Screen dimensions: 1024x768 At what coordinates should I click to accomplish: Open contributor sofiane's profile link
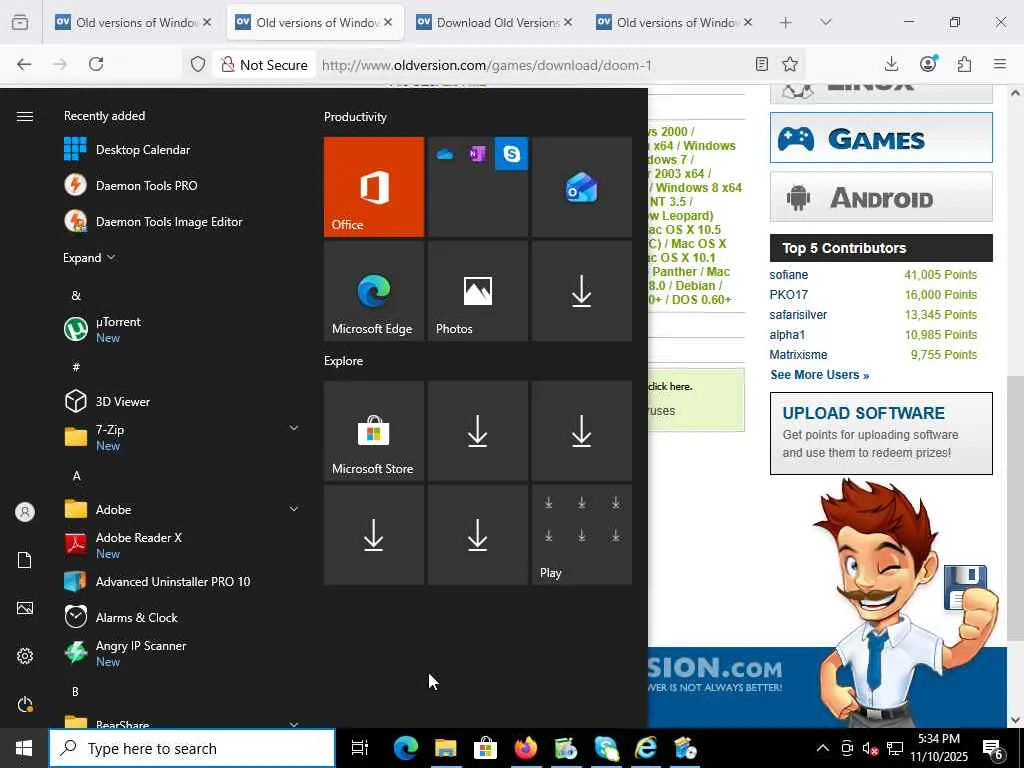788,275
